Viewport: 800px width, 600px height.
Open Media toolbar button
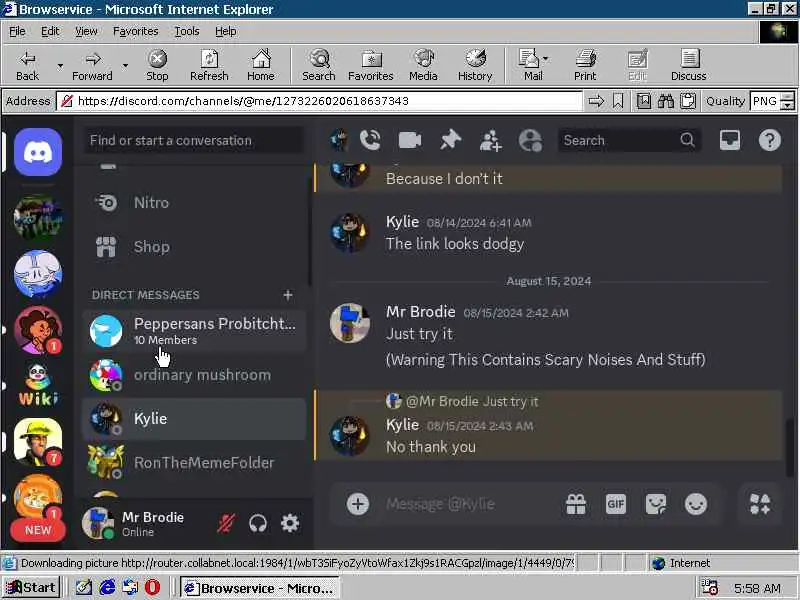423,65
